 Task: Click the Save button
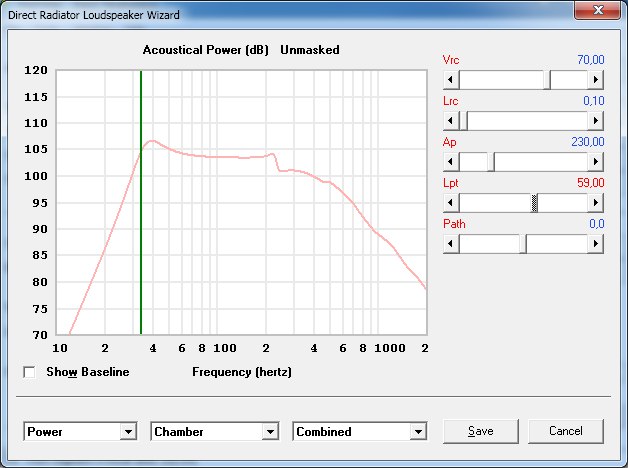click(481, 431)
